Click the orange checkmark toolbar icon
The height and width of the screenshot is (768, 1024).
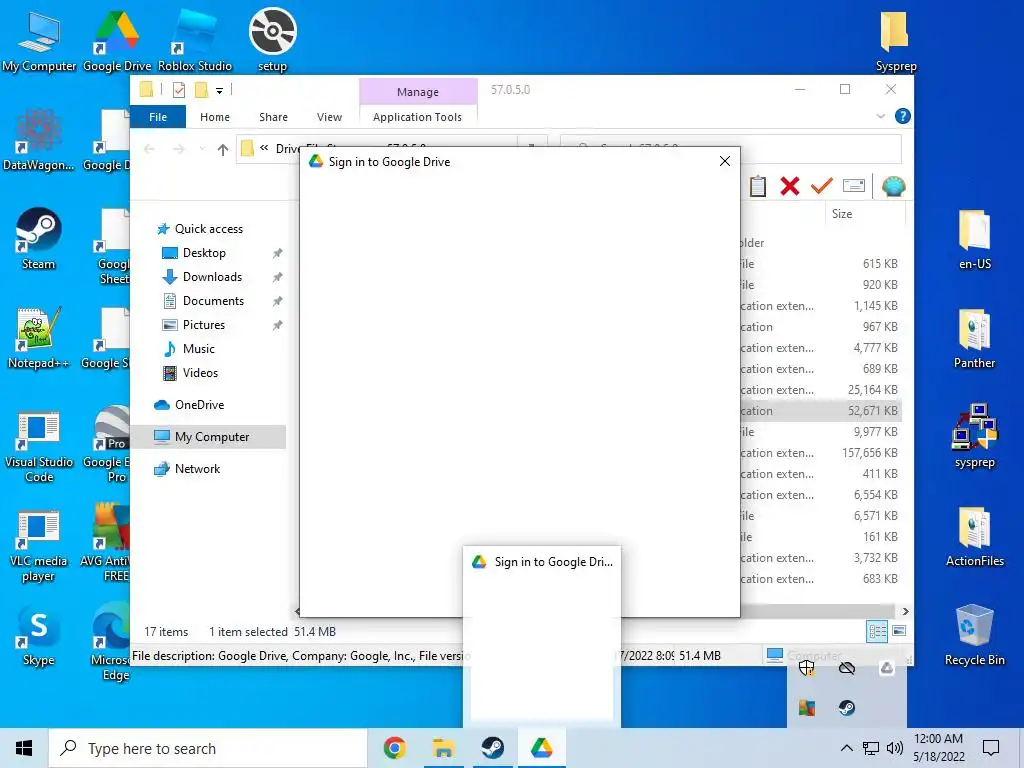pos(822,186)
